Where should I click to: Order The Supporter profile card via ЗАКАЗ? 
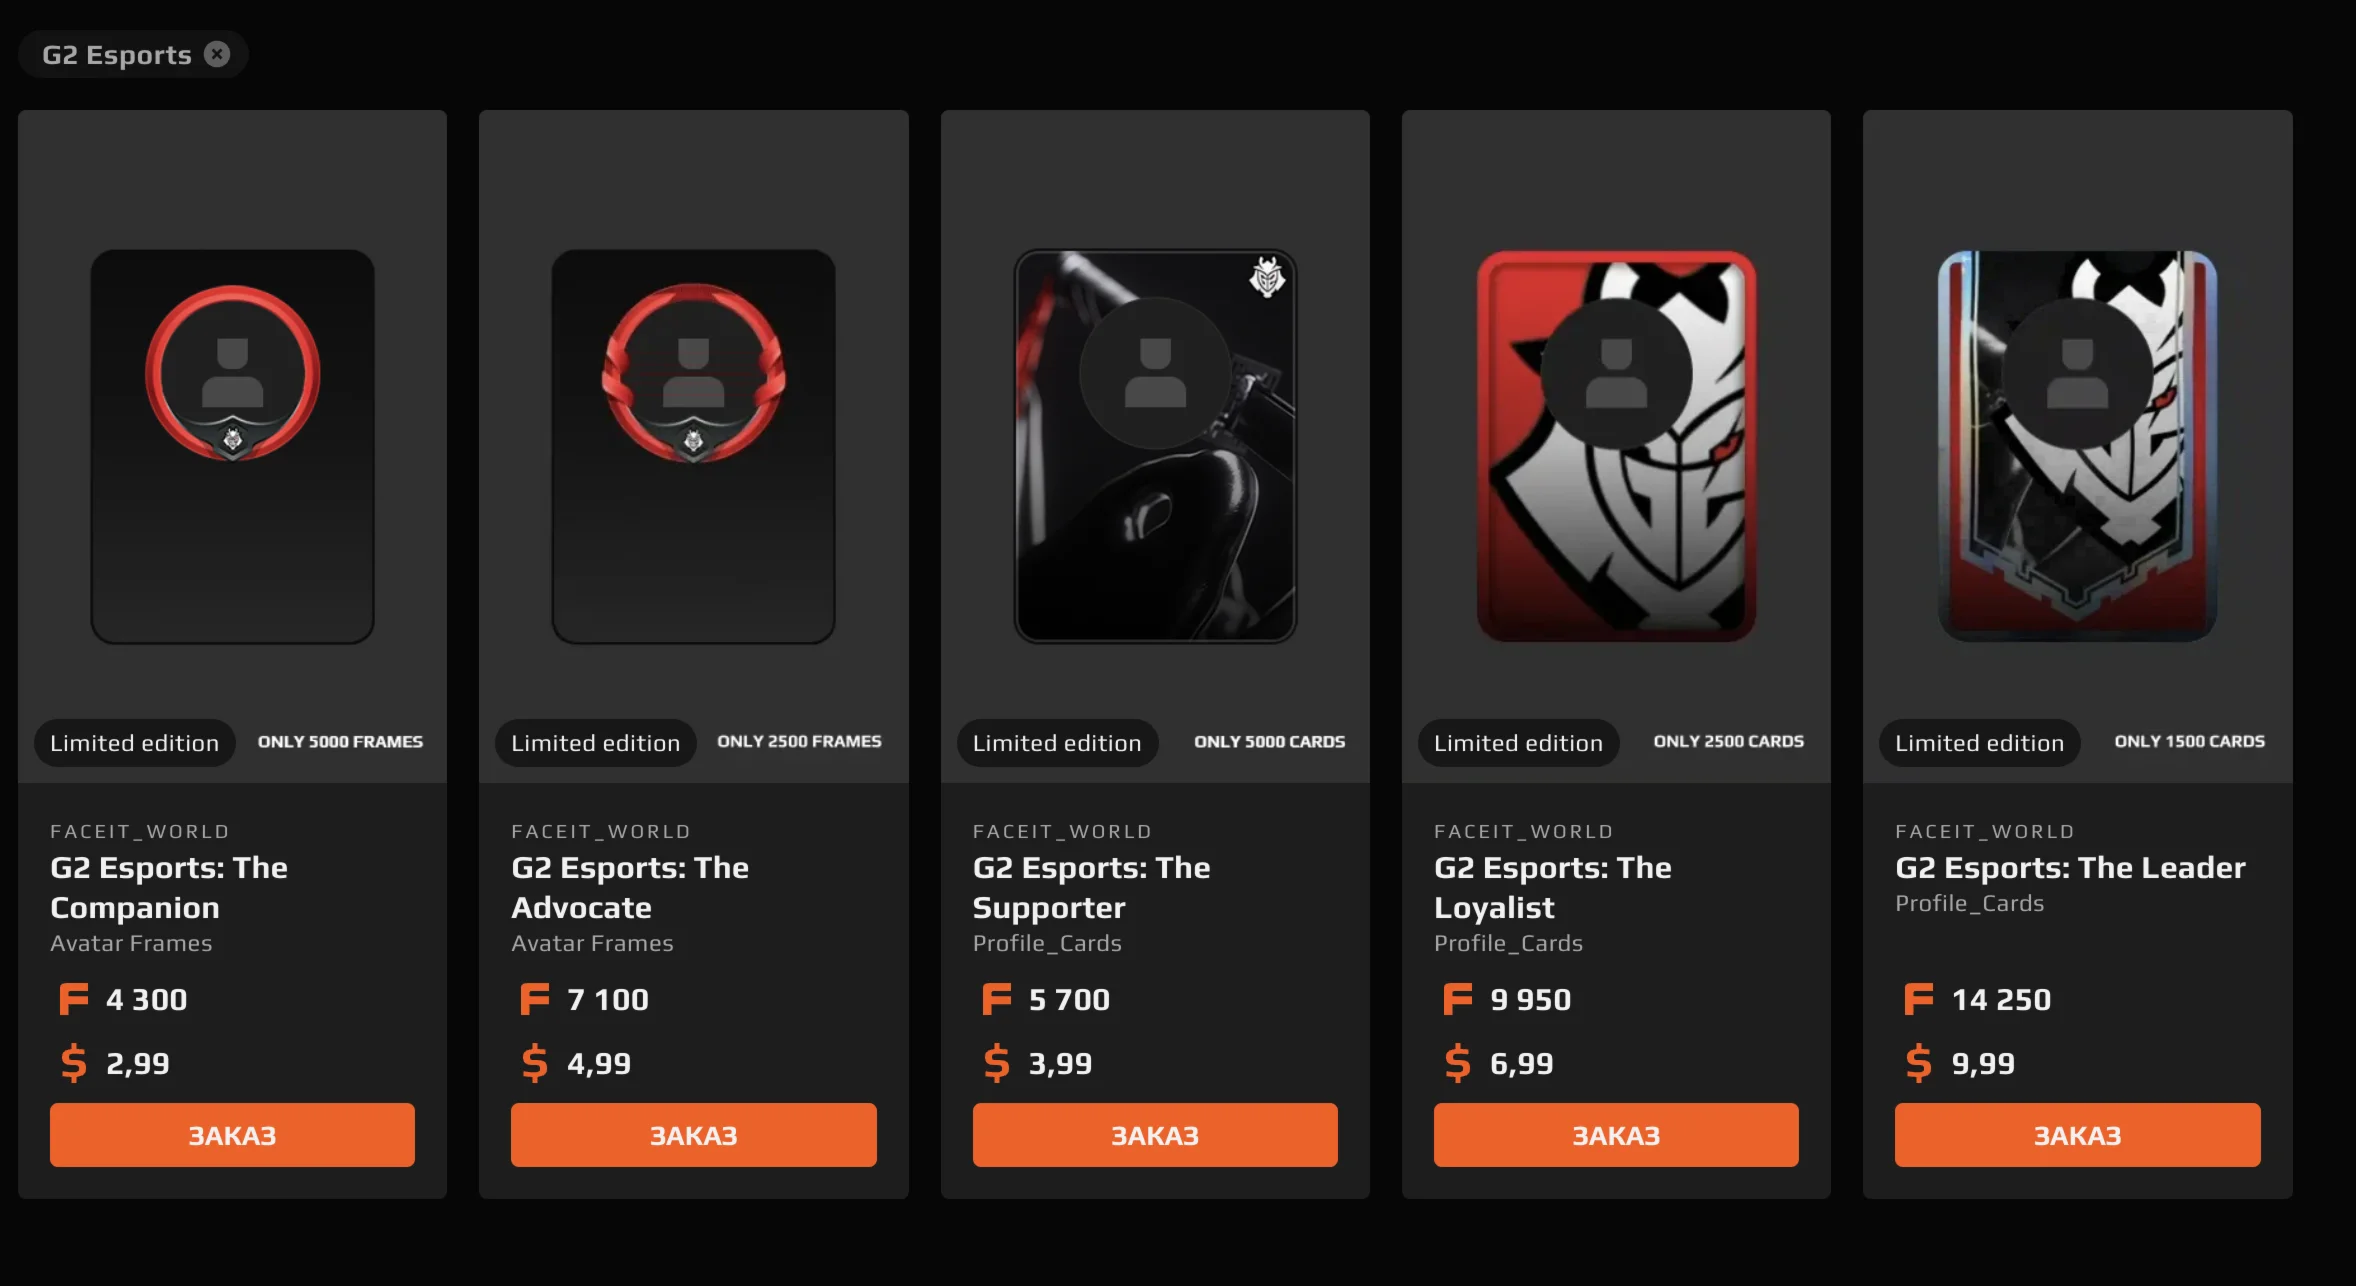[x=1155, y=1135]
